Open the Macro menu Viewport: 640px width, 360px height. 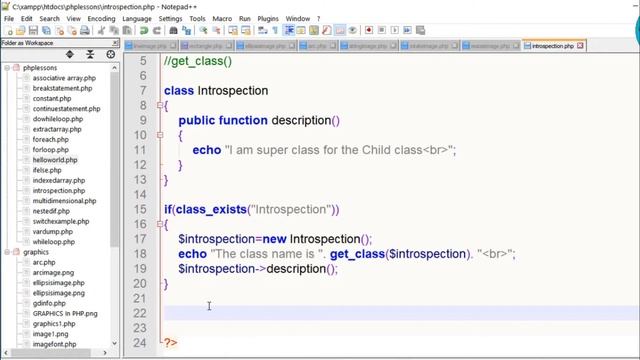(222, 19)
